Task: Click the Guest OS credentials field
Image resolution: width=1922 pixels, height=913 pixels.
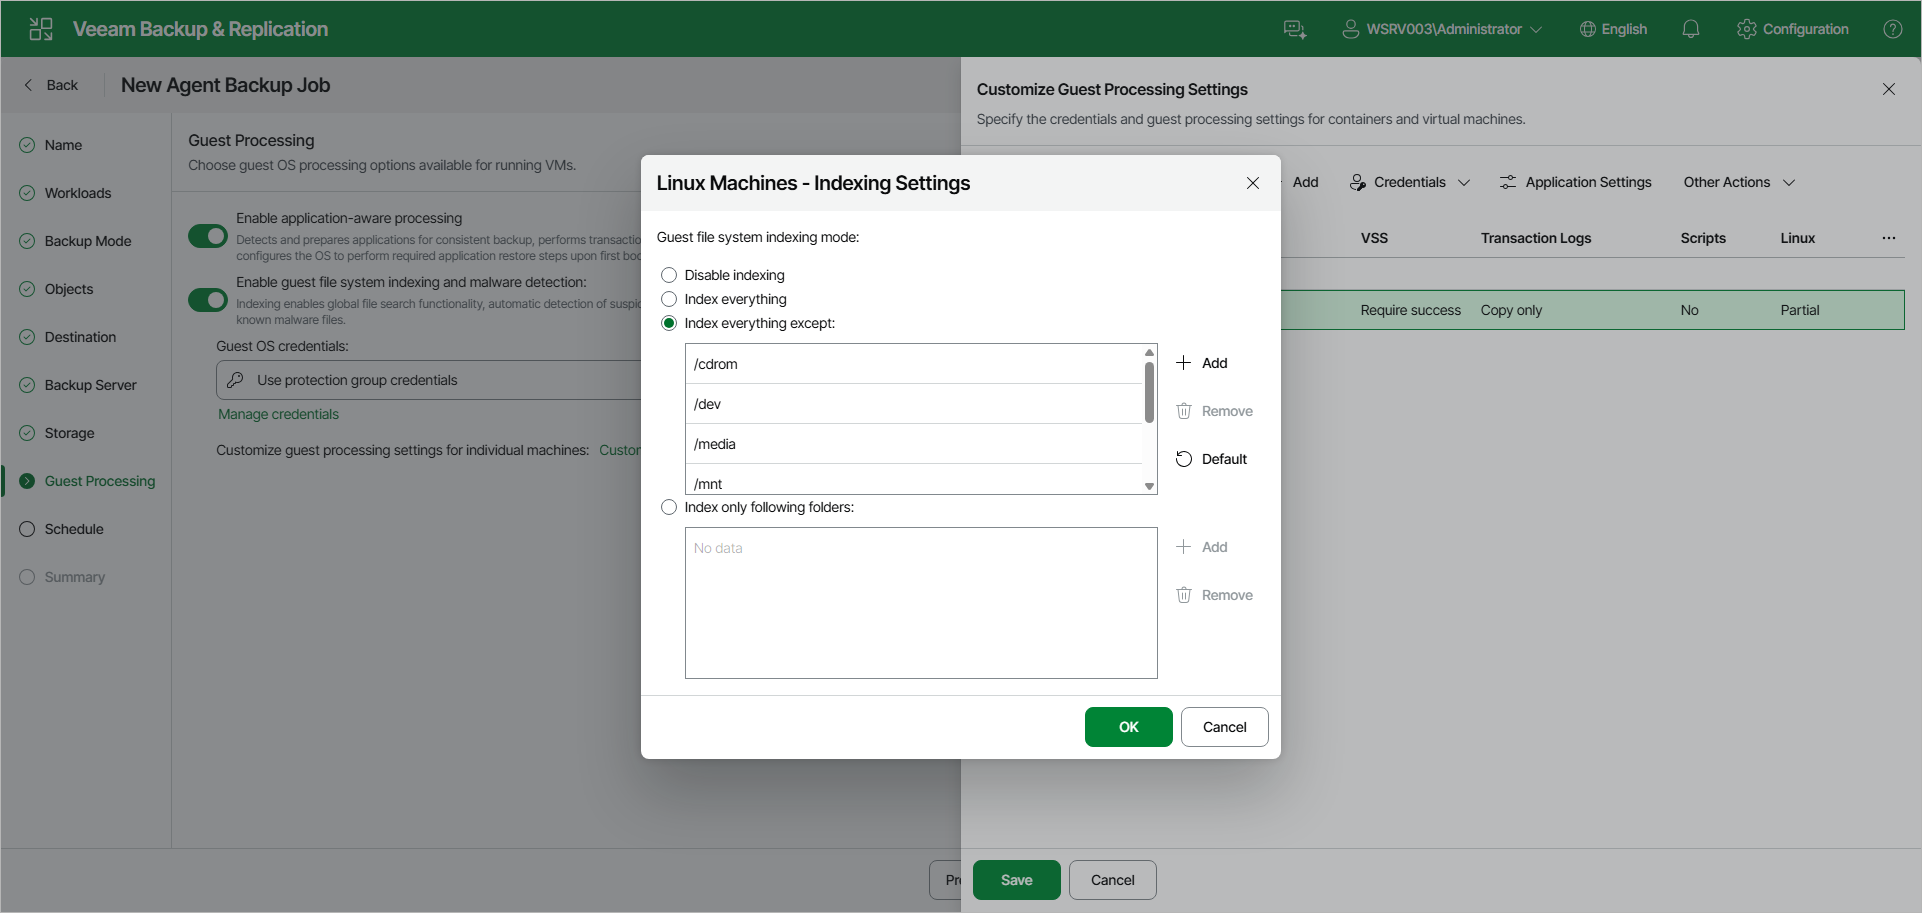Action: point(430,380)
